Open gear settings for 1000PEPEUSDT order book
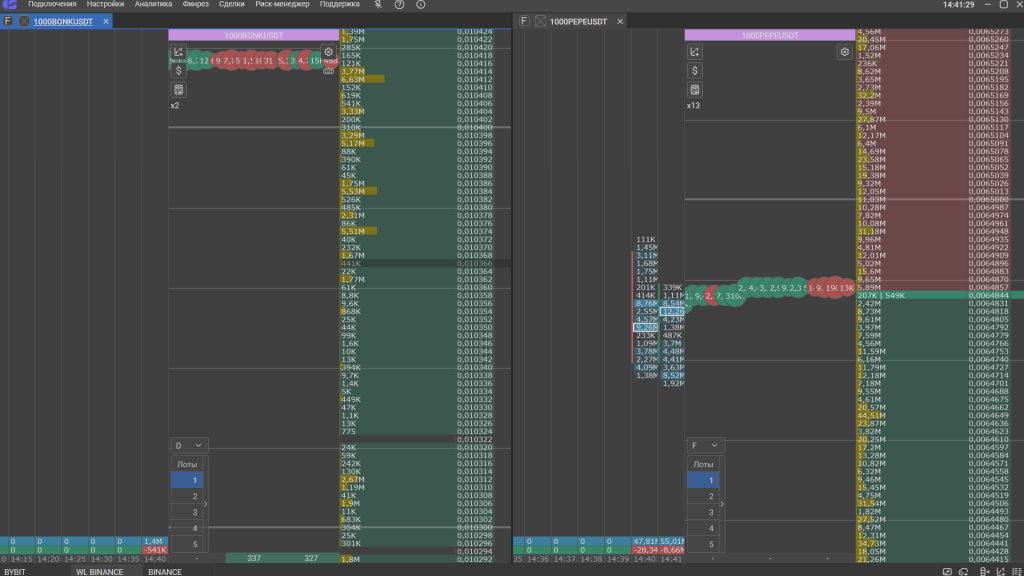The width and height of the screenshot is (1024, 576). [845, 52]
